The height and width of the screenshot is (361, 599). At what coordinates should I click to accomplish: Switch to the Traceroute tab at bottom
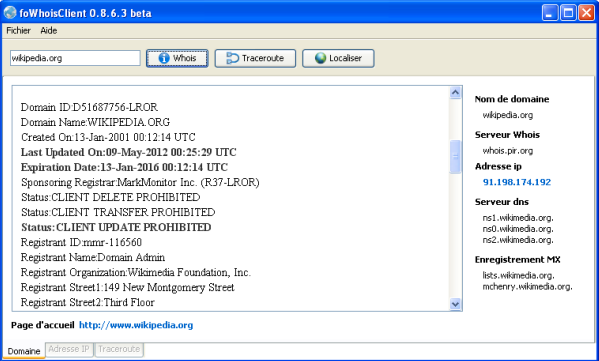(x=119, y=349)
